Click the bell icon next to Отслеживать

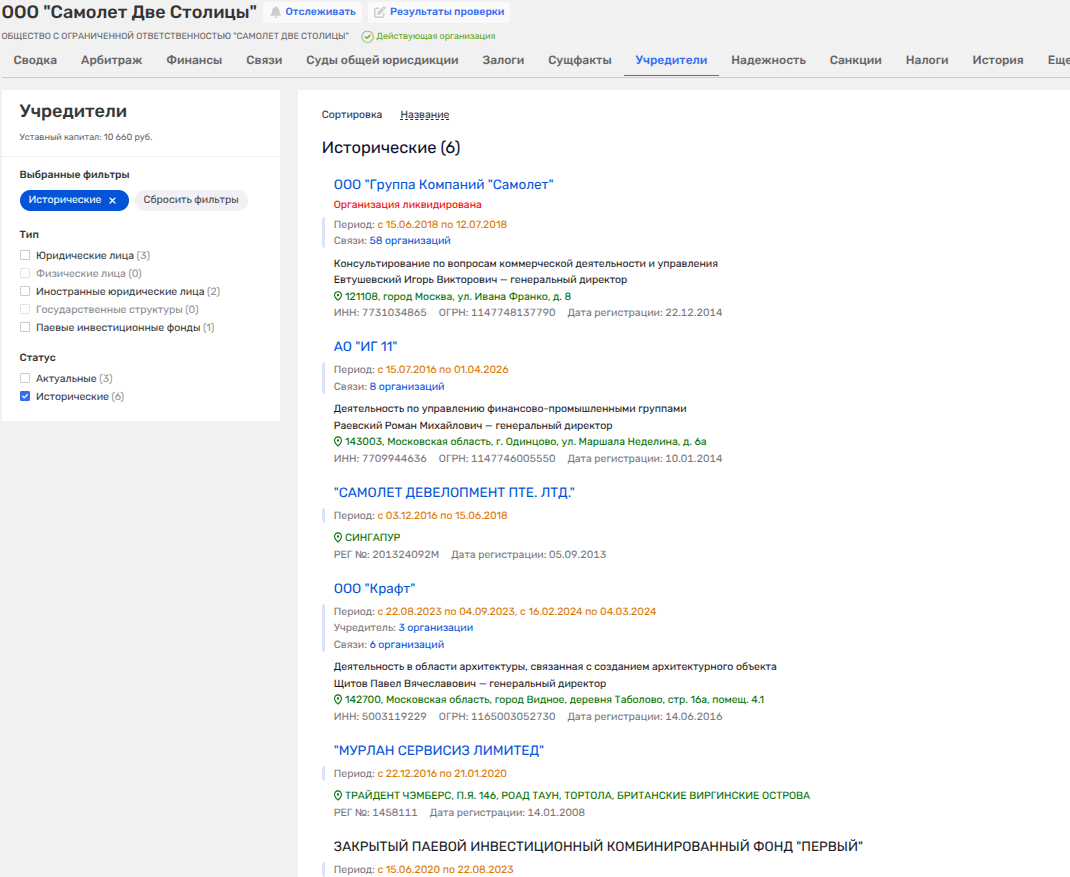[276, 12]
